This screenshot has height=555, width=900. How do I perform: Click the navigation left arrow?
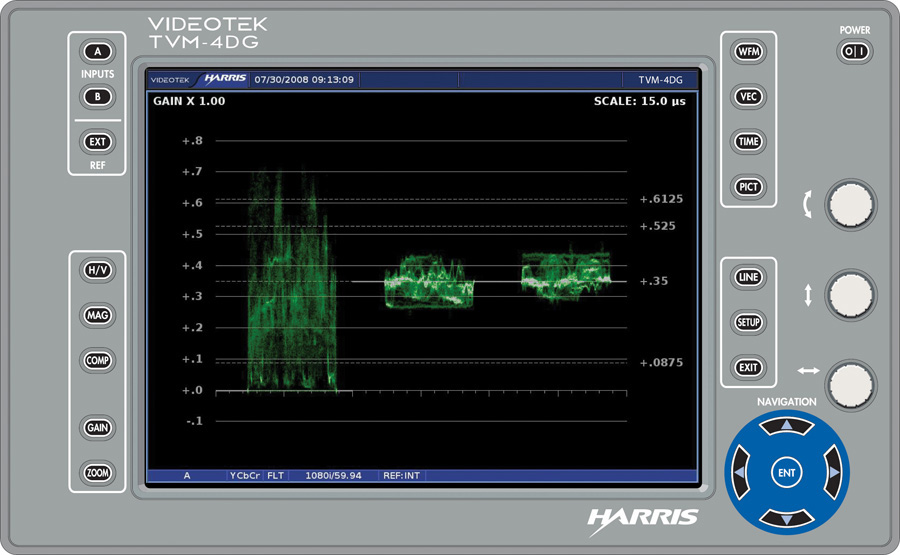point(740,472)
